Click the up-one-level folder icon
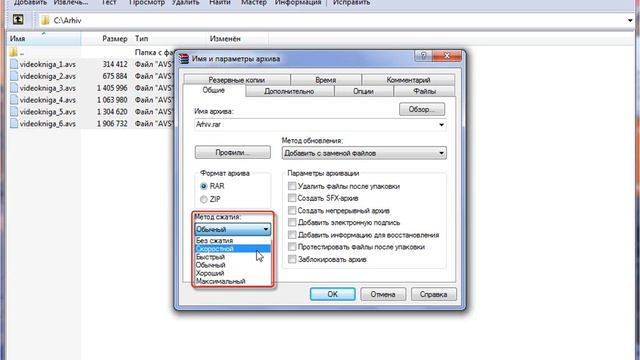The height and width of the screenshot is (360, 640). click(18, 20)
